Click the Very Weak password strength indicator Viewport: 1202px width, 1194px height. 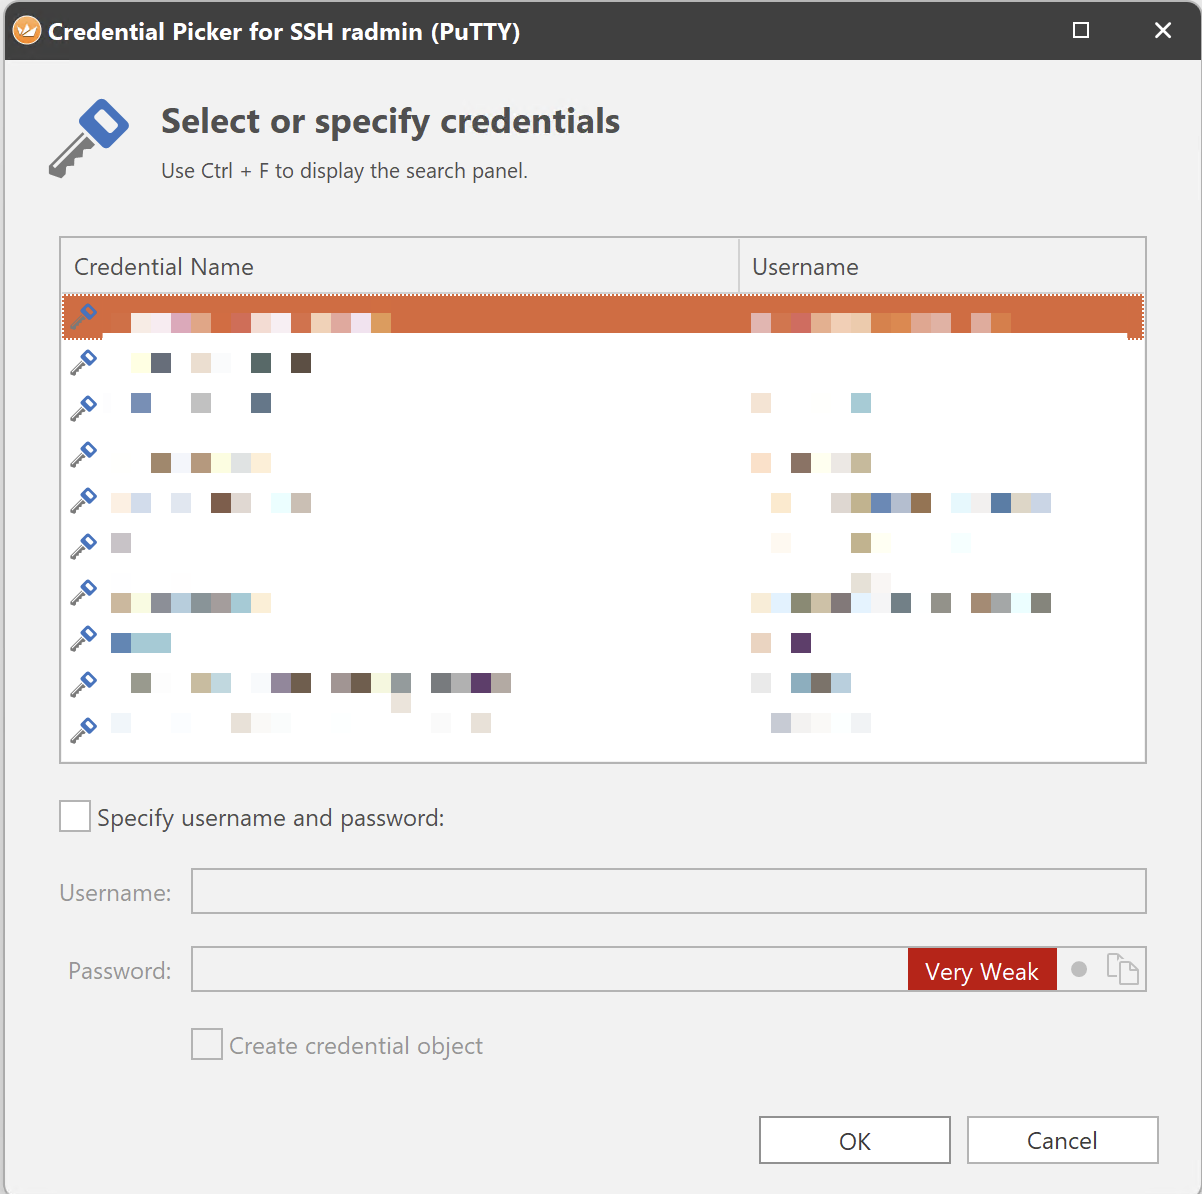pyautogui.click(x=981, y=970)
